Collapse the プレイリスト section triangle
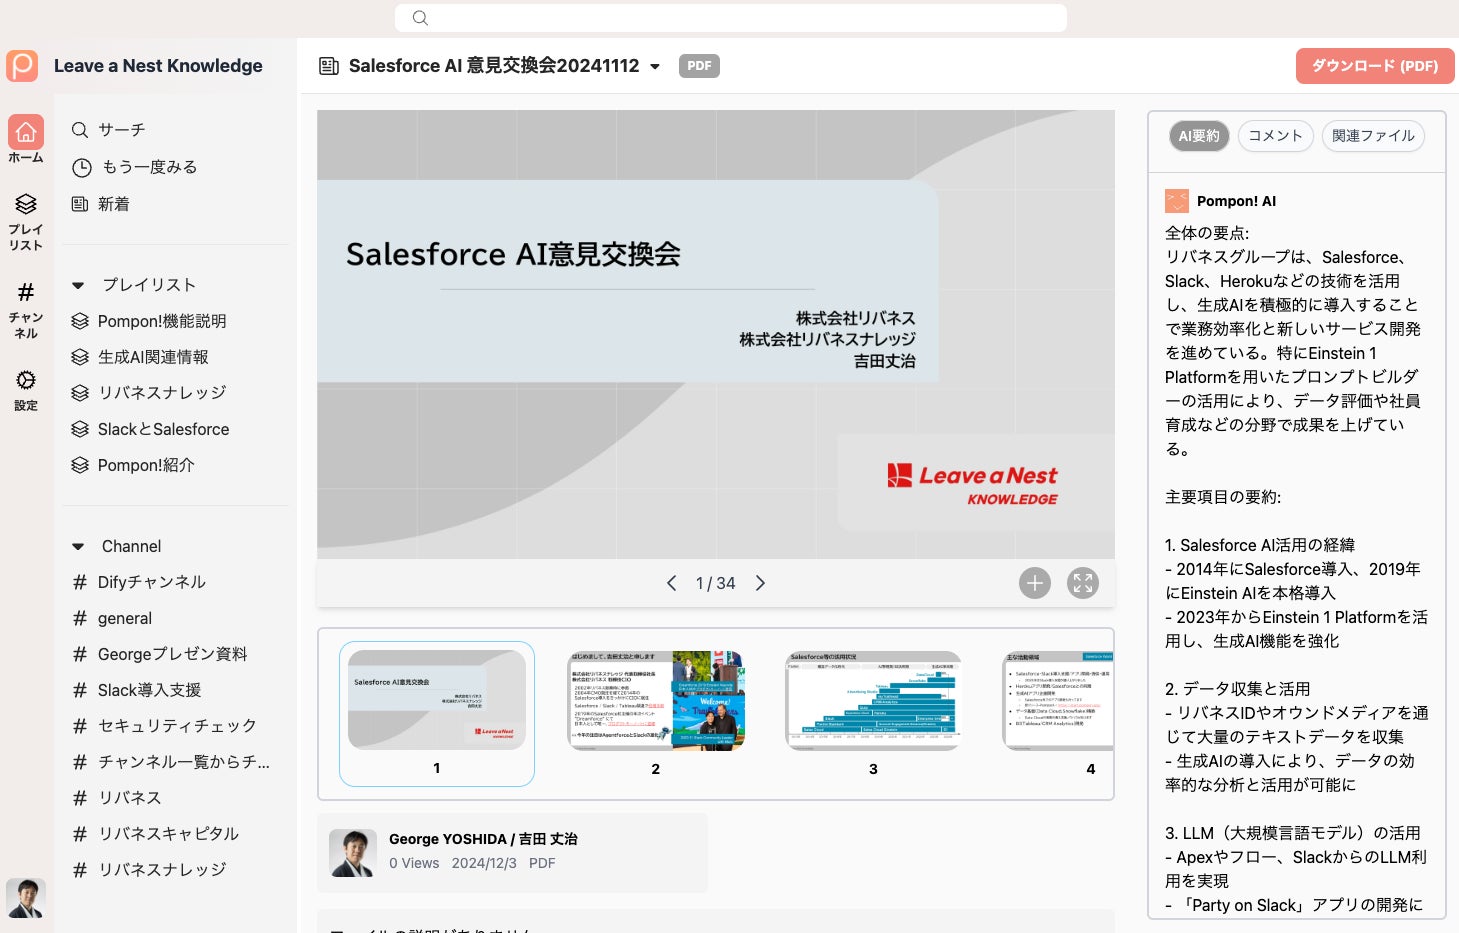This screenshot has width=1459, height=933. tap(78, 285)
